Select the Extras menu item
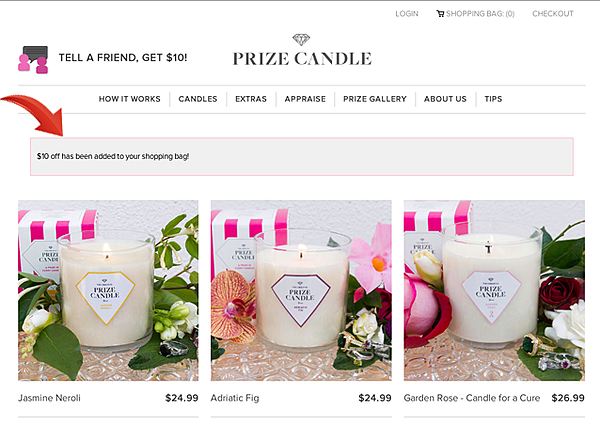This screenshot has height=424, width=600. pyautogui.click(x=251, y=99)
